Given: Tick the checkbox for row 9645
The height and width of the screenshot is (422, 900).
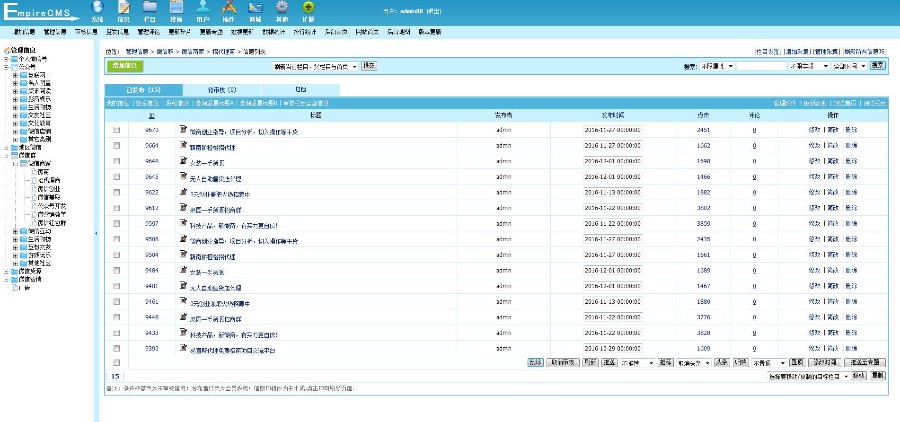Looking at the screenshot, I should coord(117,177).
